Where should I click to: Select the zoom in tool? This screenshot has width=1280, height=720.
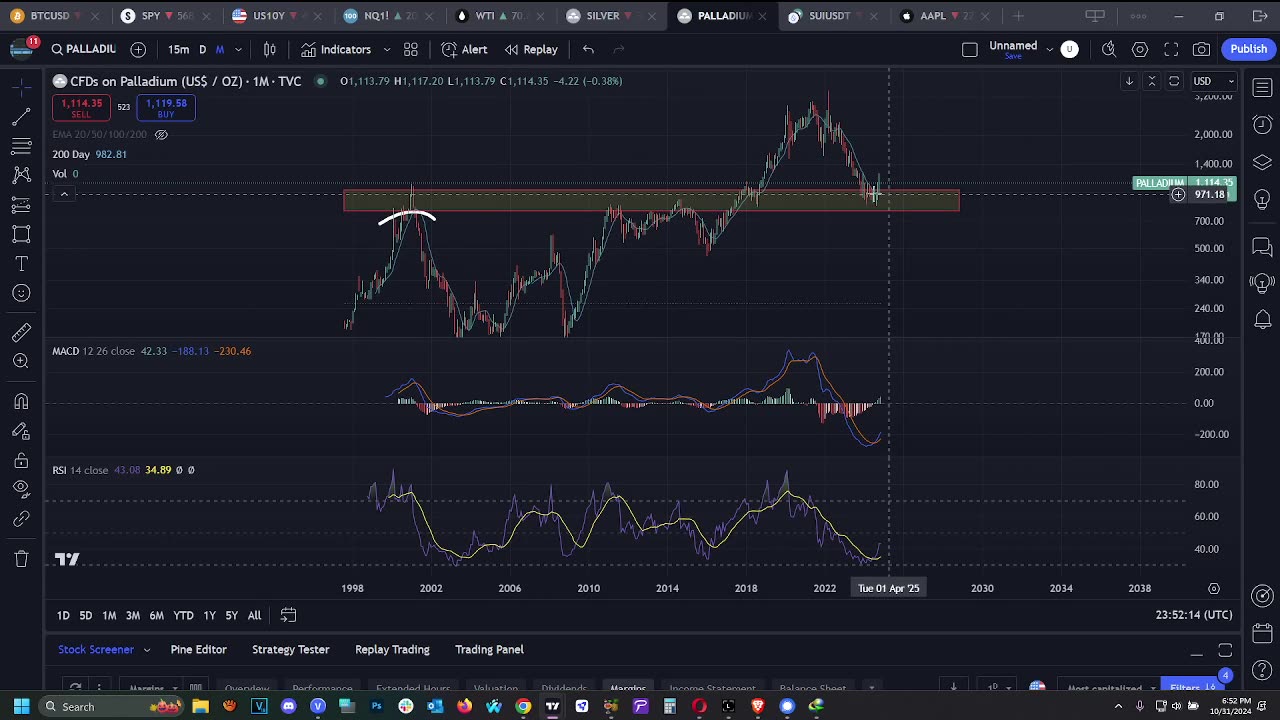click(21, 361)
